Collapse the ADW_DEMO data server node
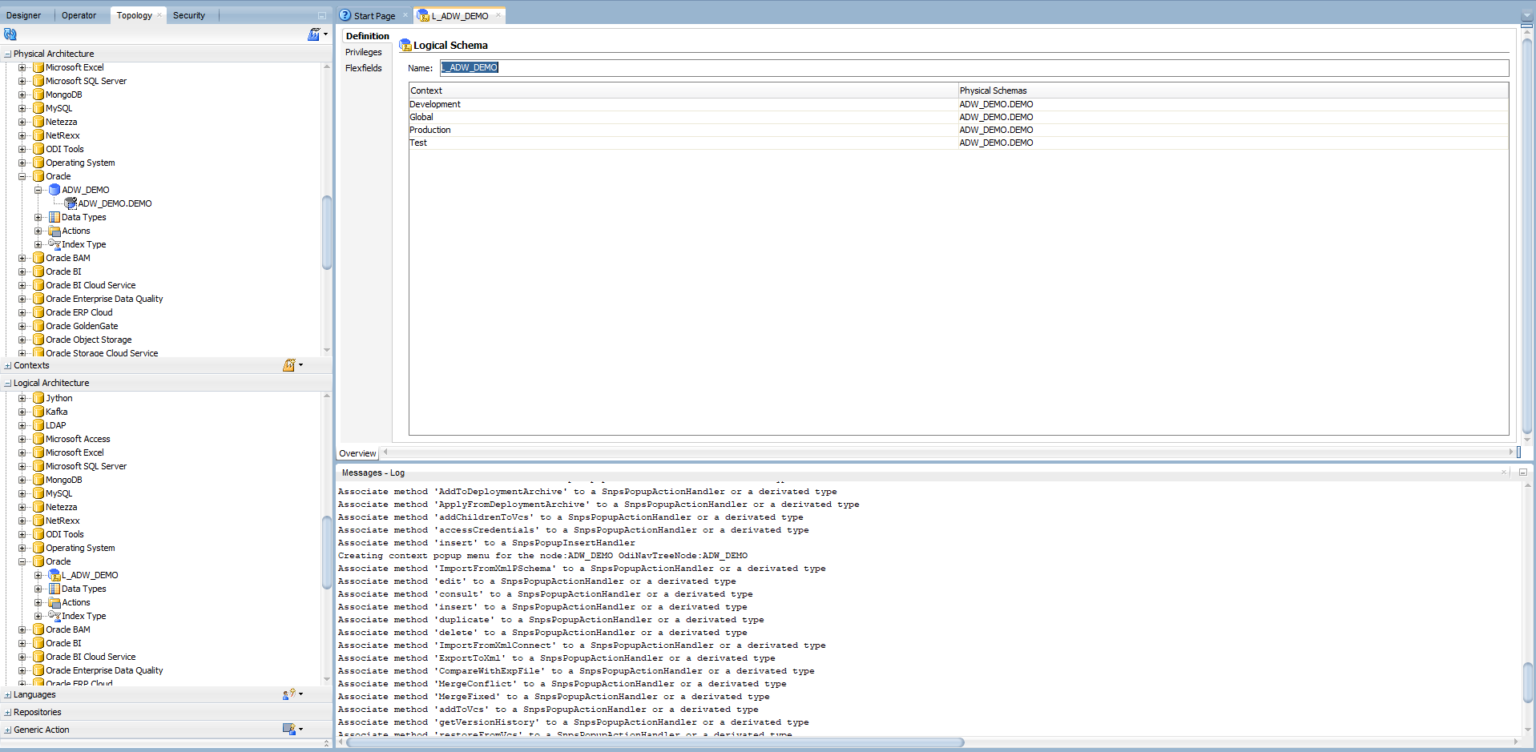 point(38,189)
